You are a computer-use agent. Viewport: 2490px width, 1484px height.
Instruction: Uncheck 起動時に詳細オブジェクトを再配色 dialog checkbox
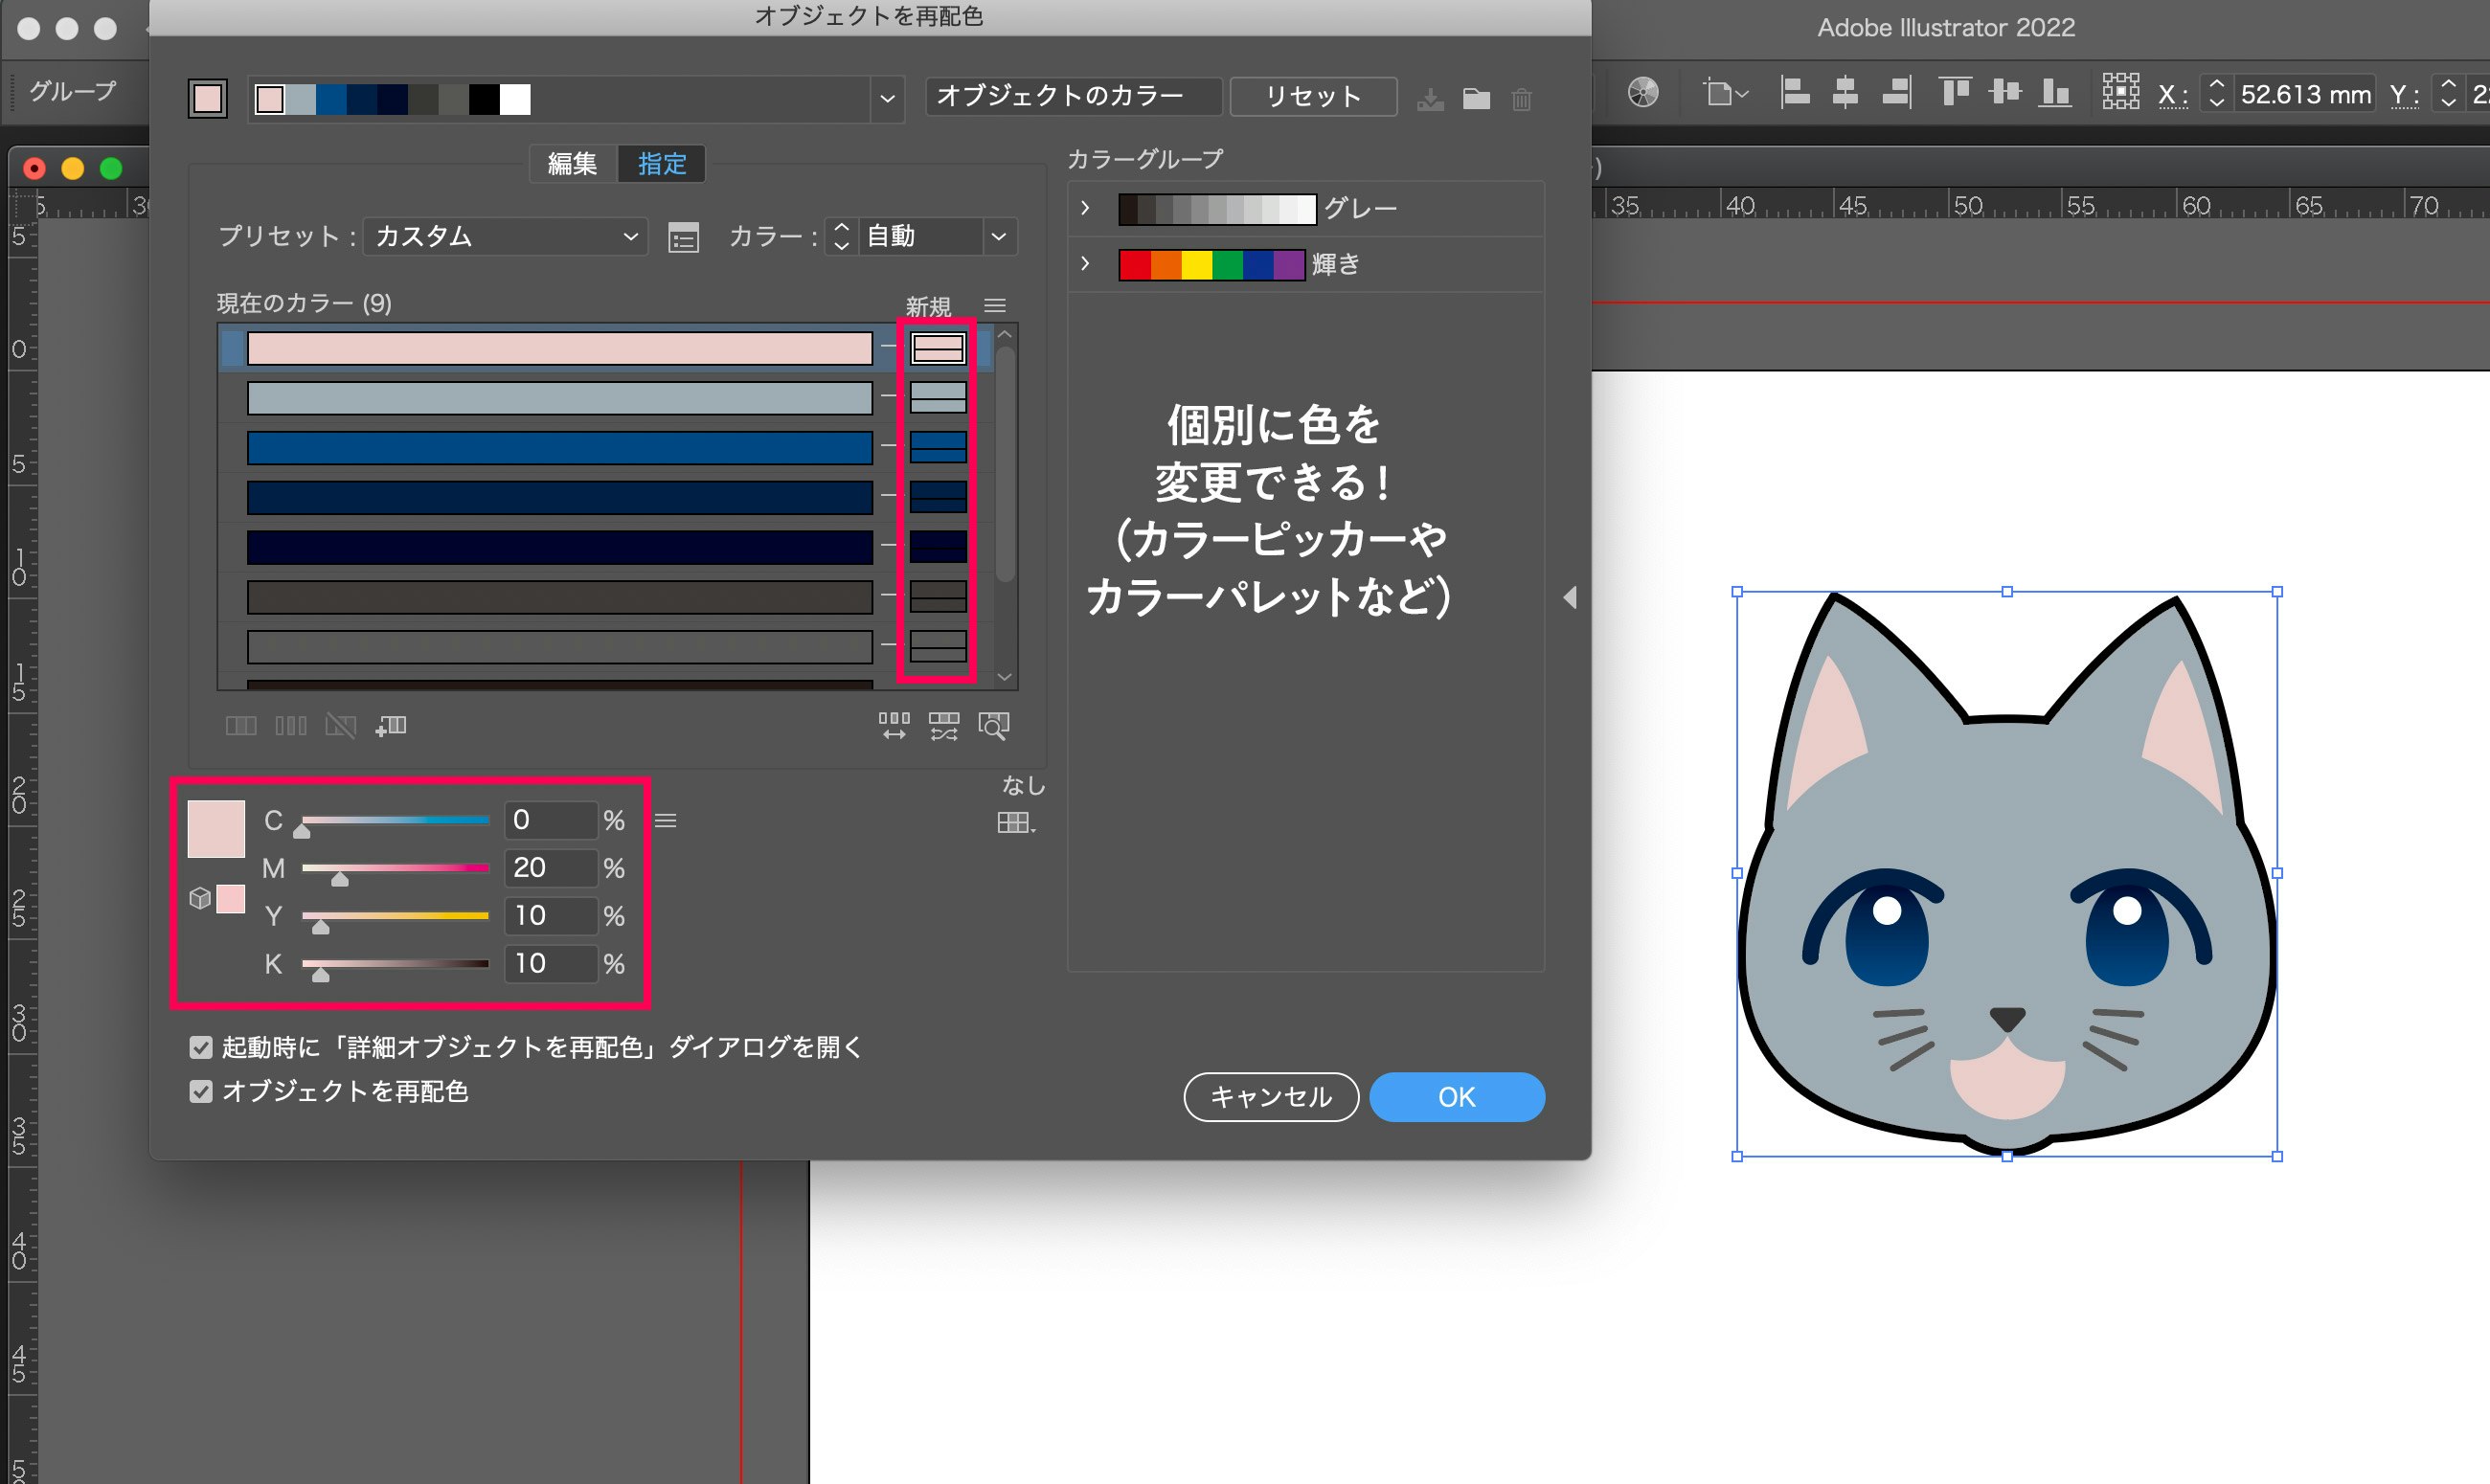coord(201,1047)
